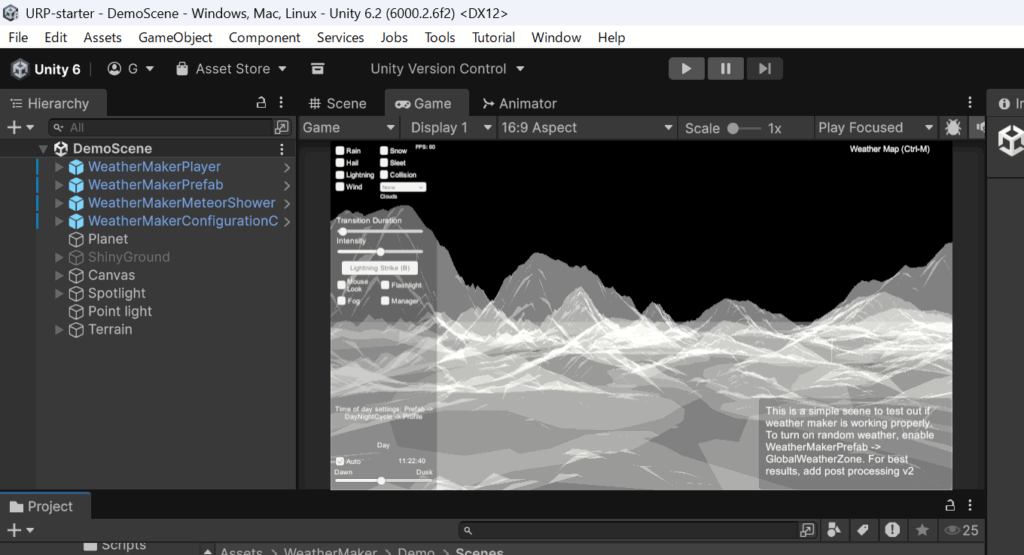Viewport: 1024px width, 555px height.
Task: Click Search by Type icon in Project
Action: click(834, 530)
